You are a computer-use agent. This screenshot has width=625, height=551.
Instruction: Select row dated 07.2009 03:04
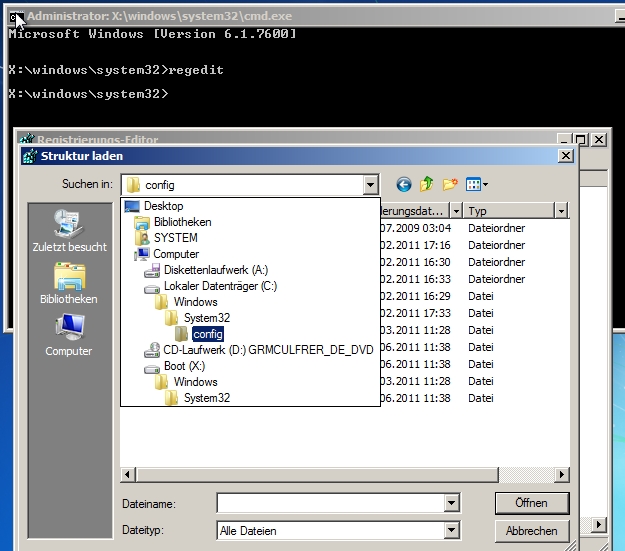(474, 228)
